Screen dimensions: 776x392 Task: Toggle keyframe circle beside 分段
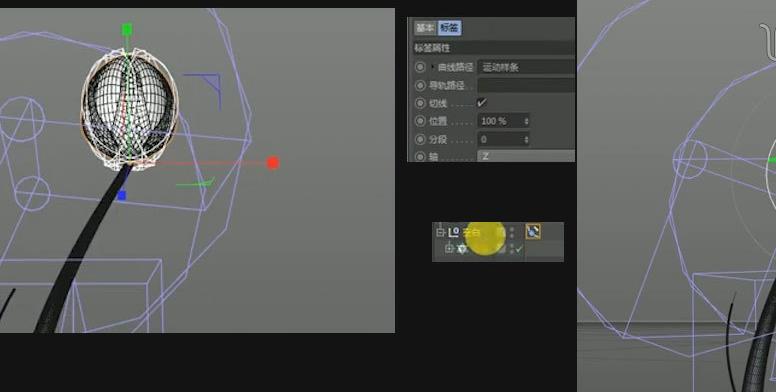tap(420, 140)
